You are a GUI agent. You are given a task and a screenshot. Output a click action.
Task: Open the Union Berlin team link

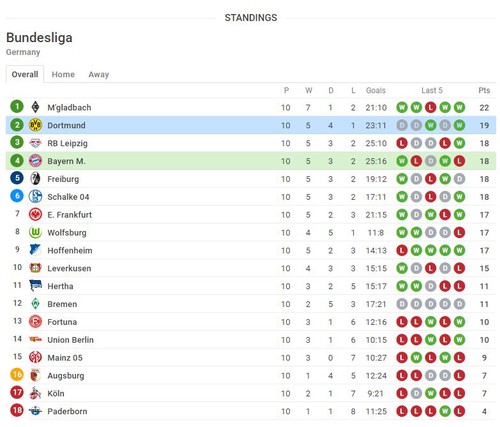(70, 340)
